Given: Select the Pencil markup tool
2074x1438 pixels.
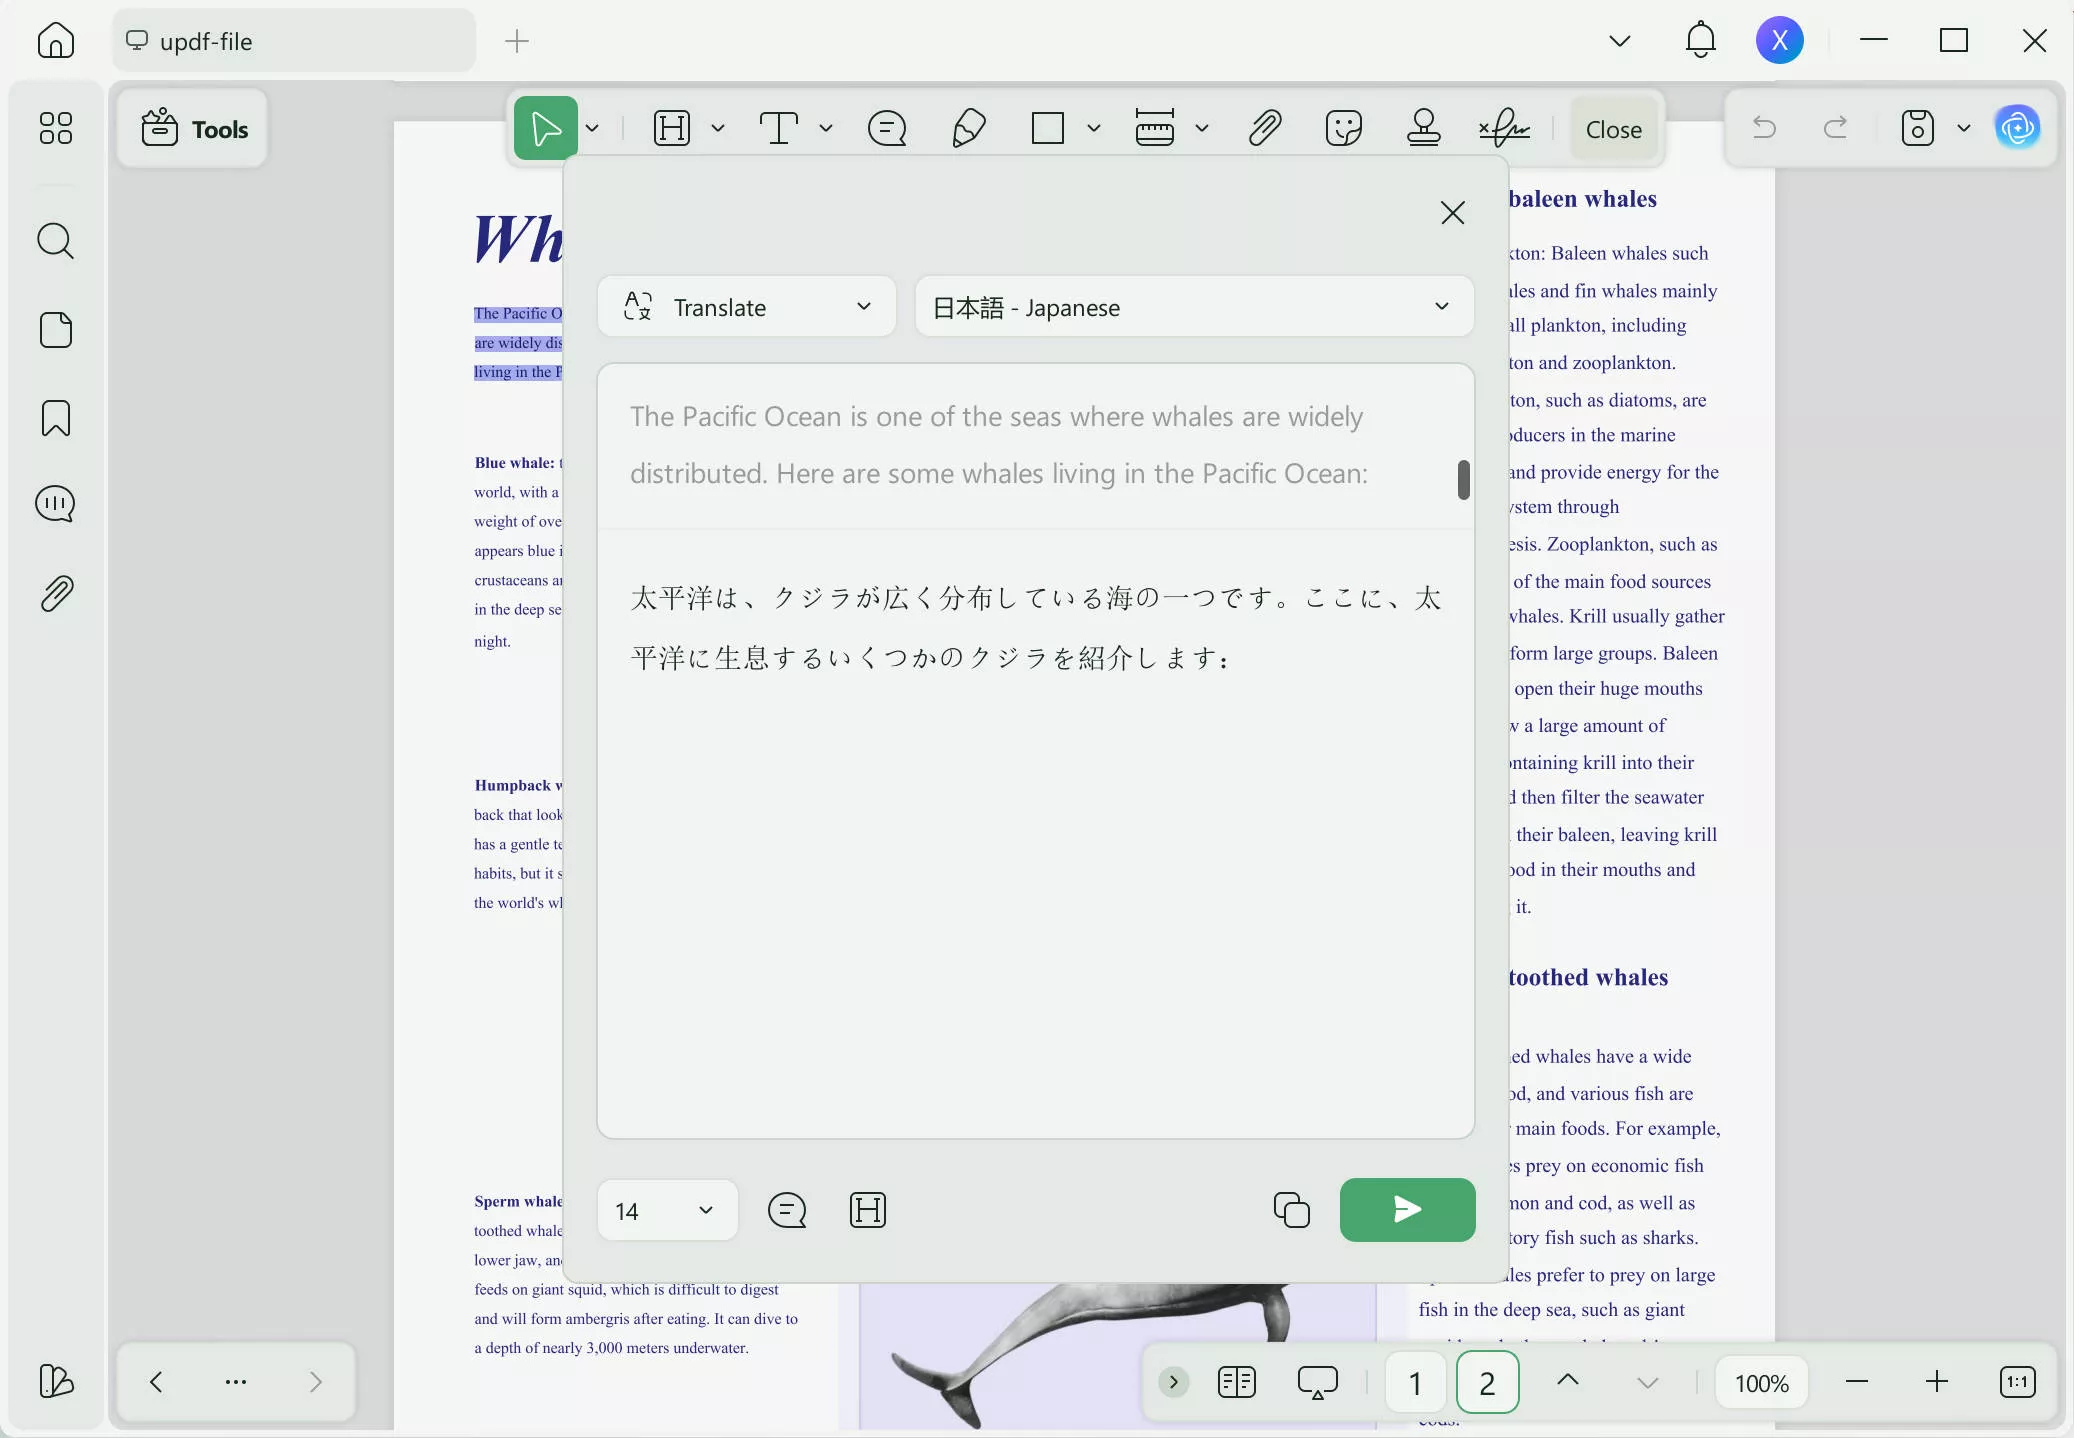Looking at the screenshot, I should 968,128.
